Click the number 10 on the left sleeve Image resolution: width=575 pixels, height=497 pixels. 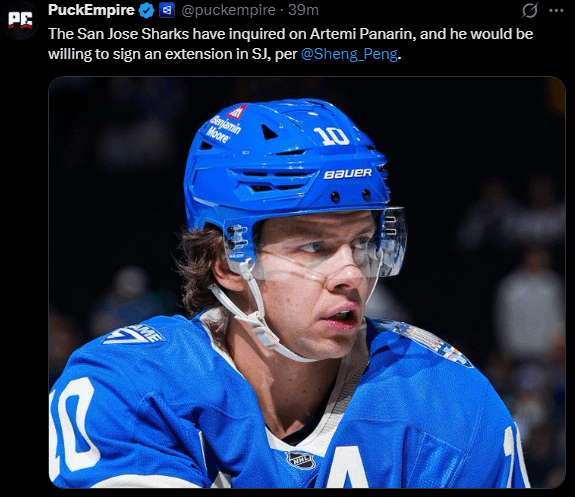pos(73,427)
